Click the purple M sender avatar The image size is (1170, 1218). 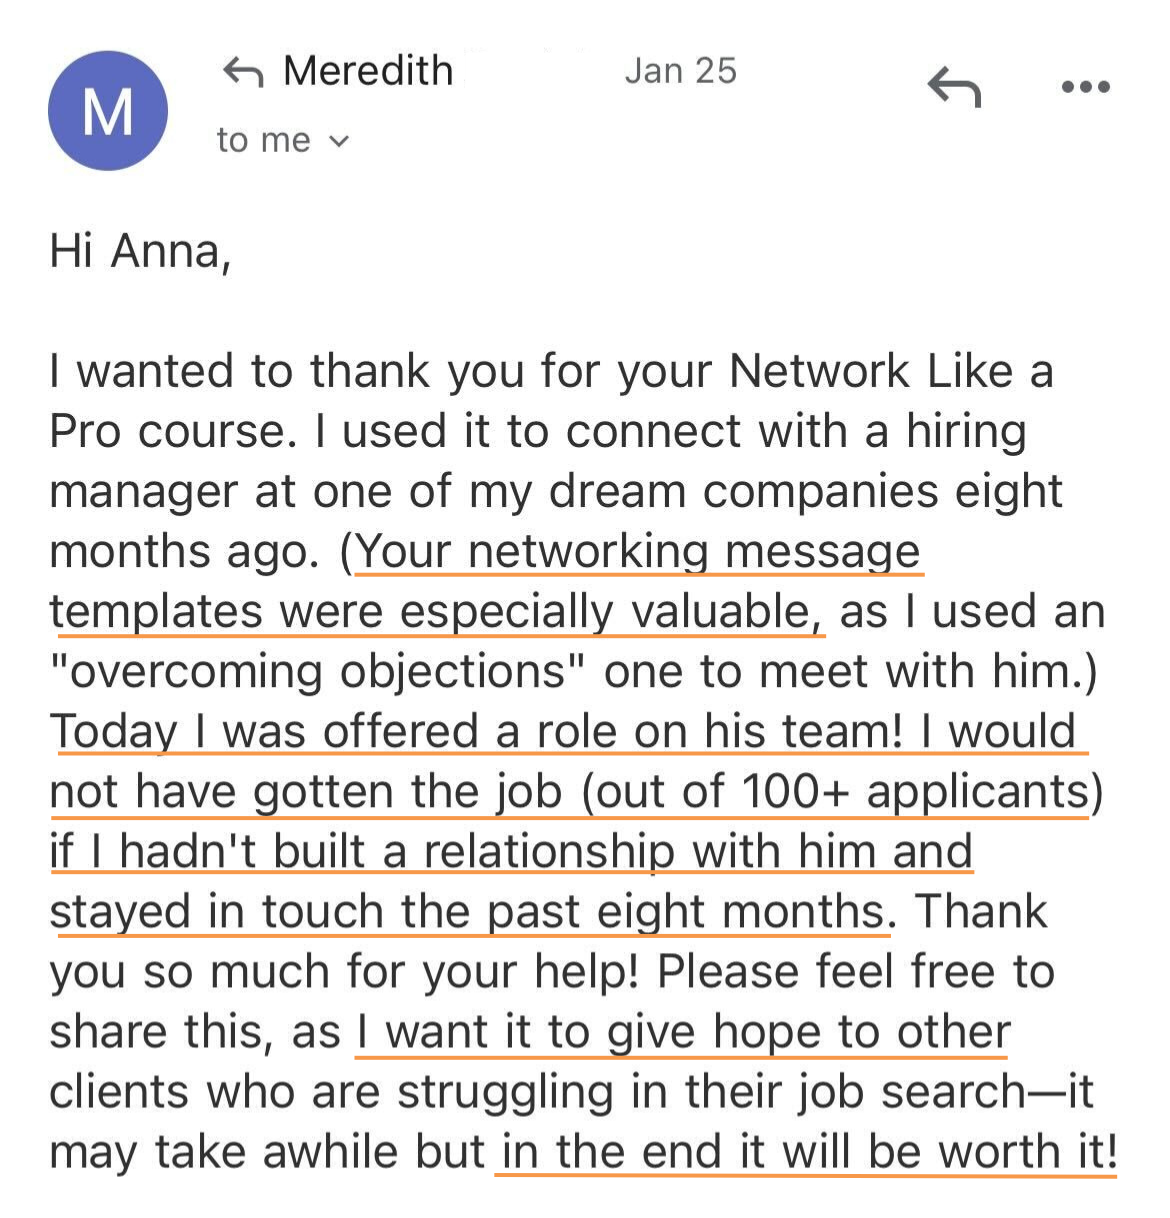pyautogui.click(x=108, y=111)
